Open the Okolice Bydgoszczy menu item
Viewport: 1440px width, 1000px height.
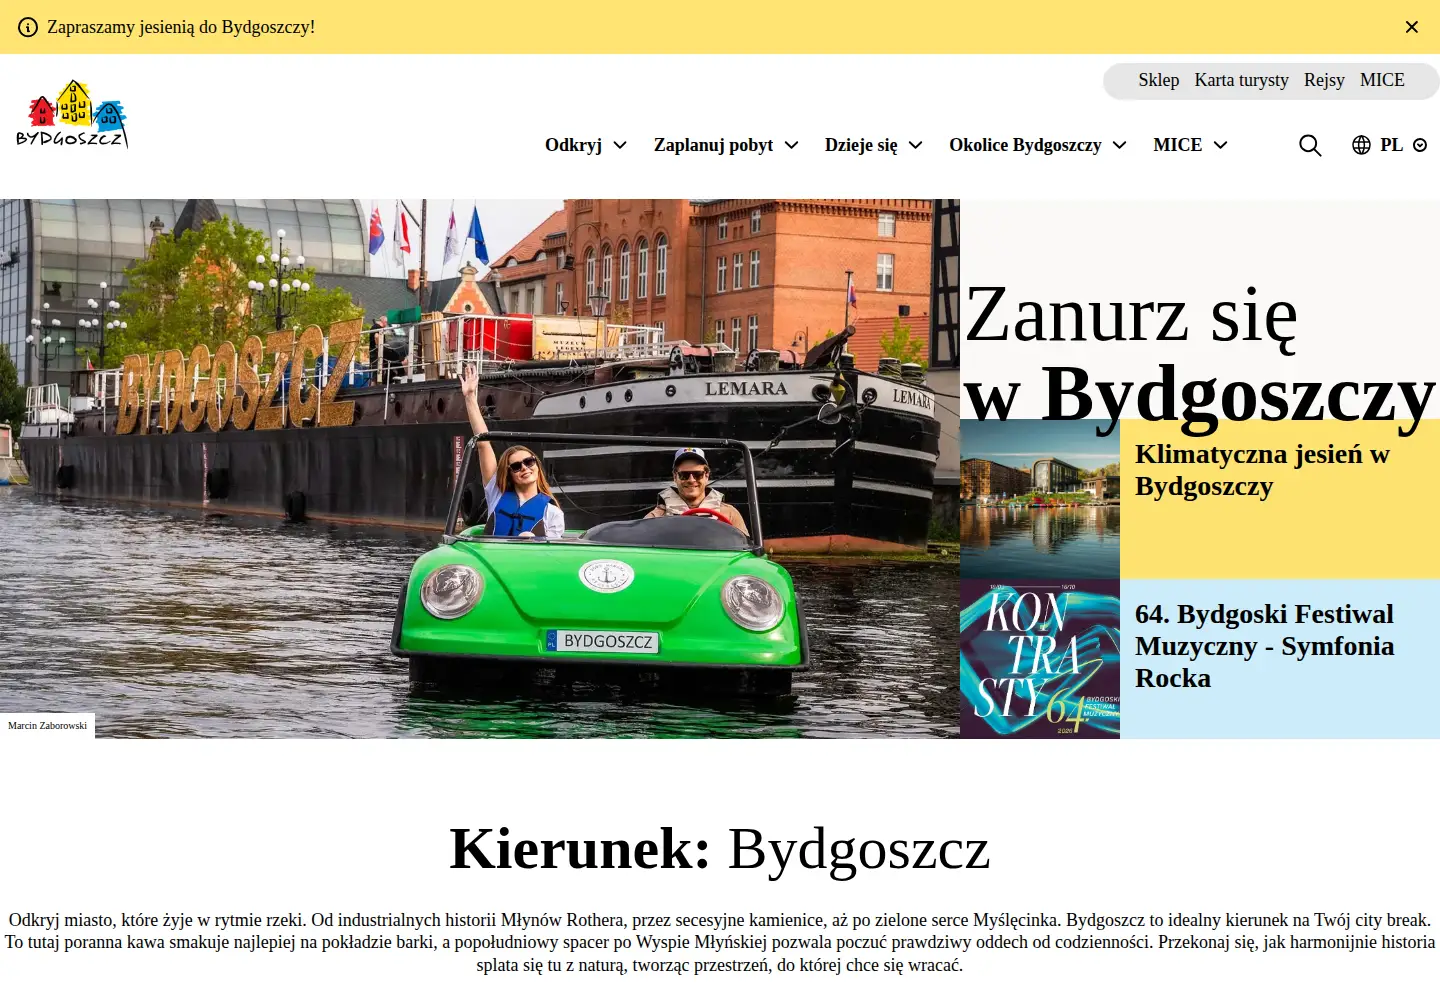click(x=1025, y=145)
